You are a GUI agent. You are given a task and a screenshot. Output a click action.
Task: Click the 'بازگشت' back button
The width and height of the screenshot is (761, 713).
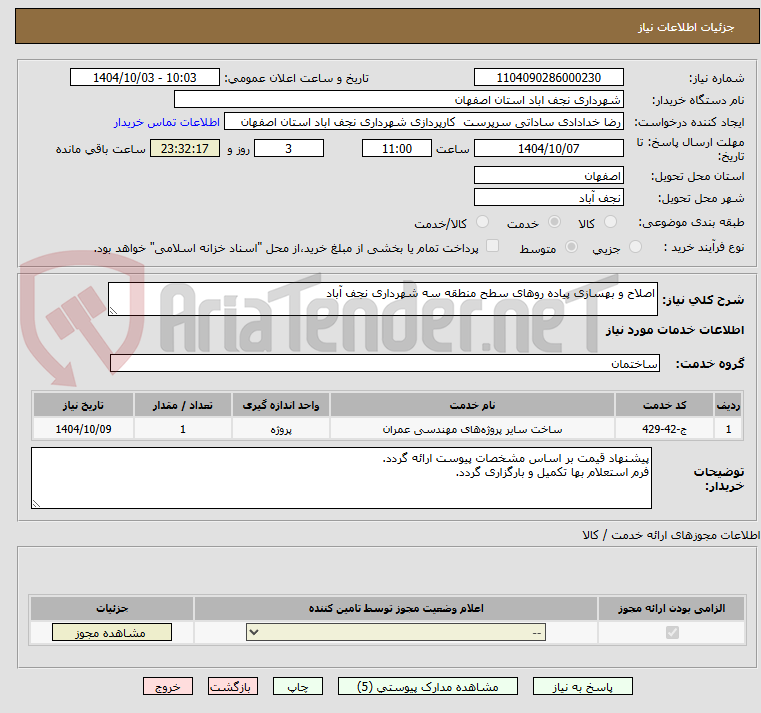point(233,687)
